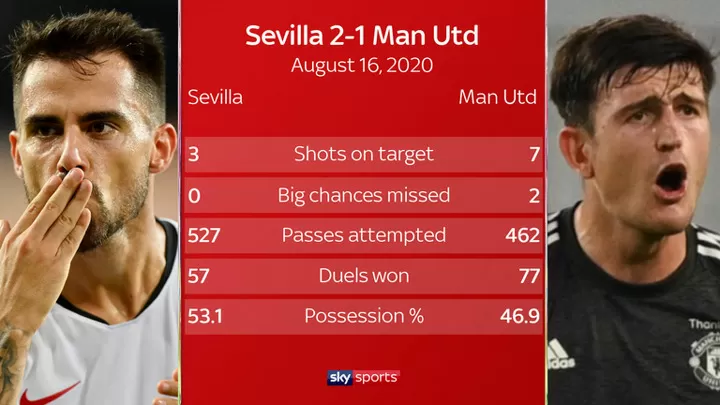Select the Man Utd column header
720x405 pixels.
pyautogui.click(x=498, y=98)
